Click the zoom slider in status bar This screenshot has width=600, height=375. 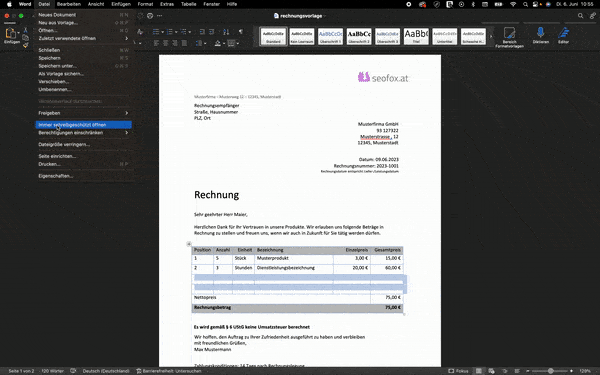point(551,371)
